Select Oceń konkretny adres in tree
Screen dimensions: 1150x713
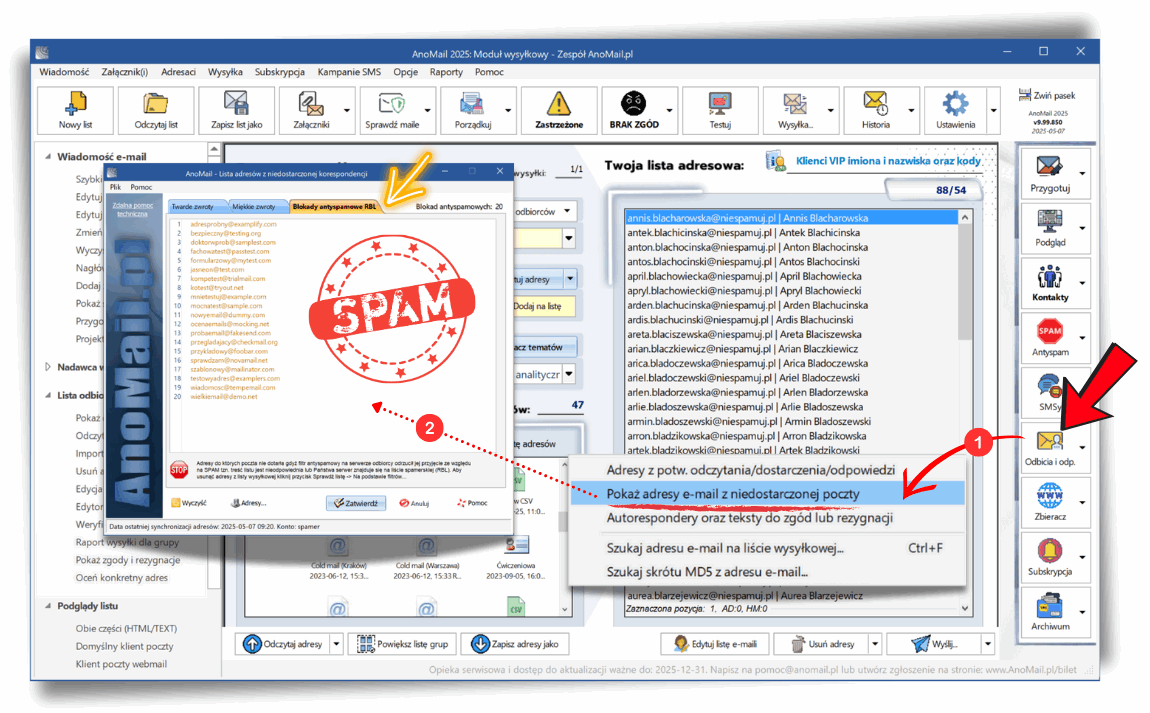tap(122, 577)
